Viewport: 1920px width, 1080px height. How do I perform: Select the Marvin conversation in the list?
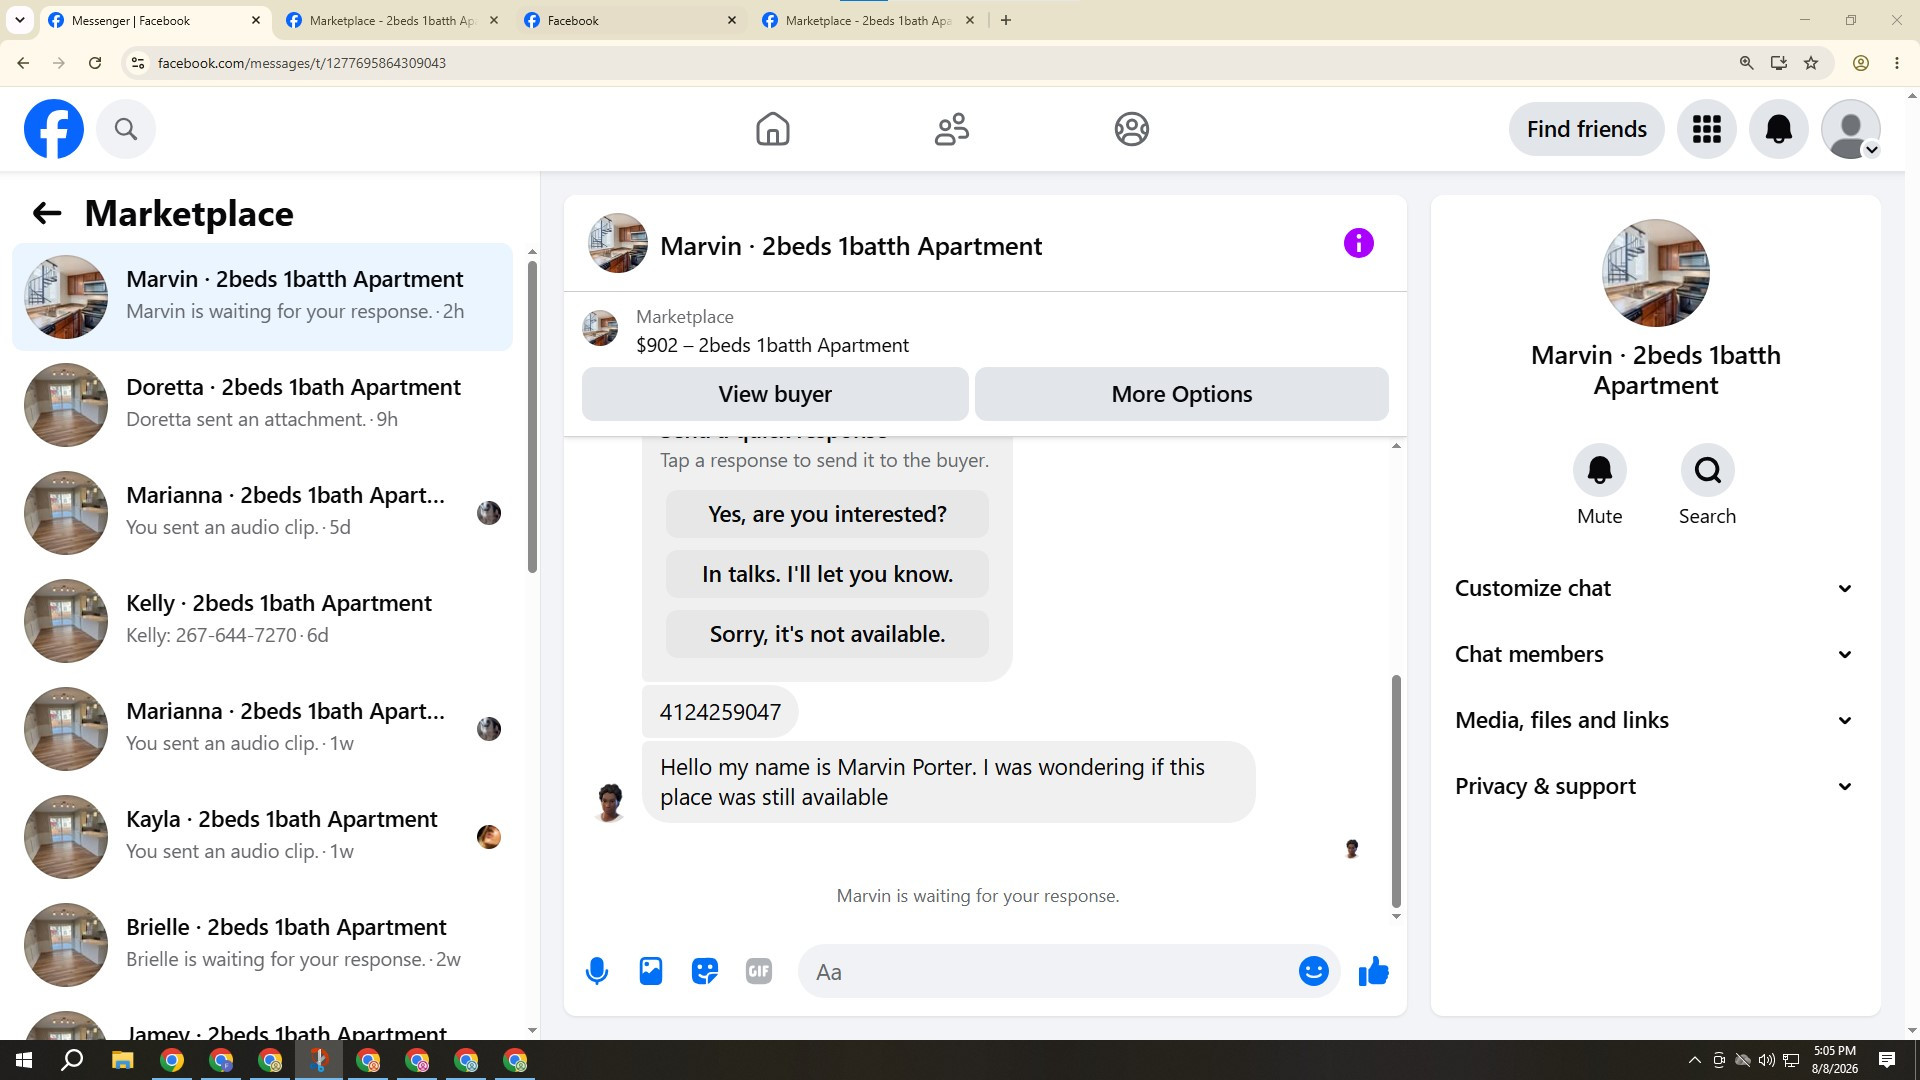[x=262, y=296]
